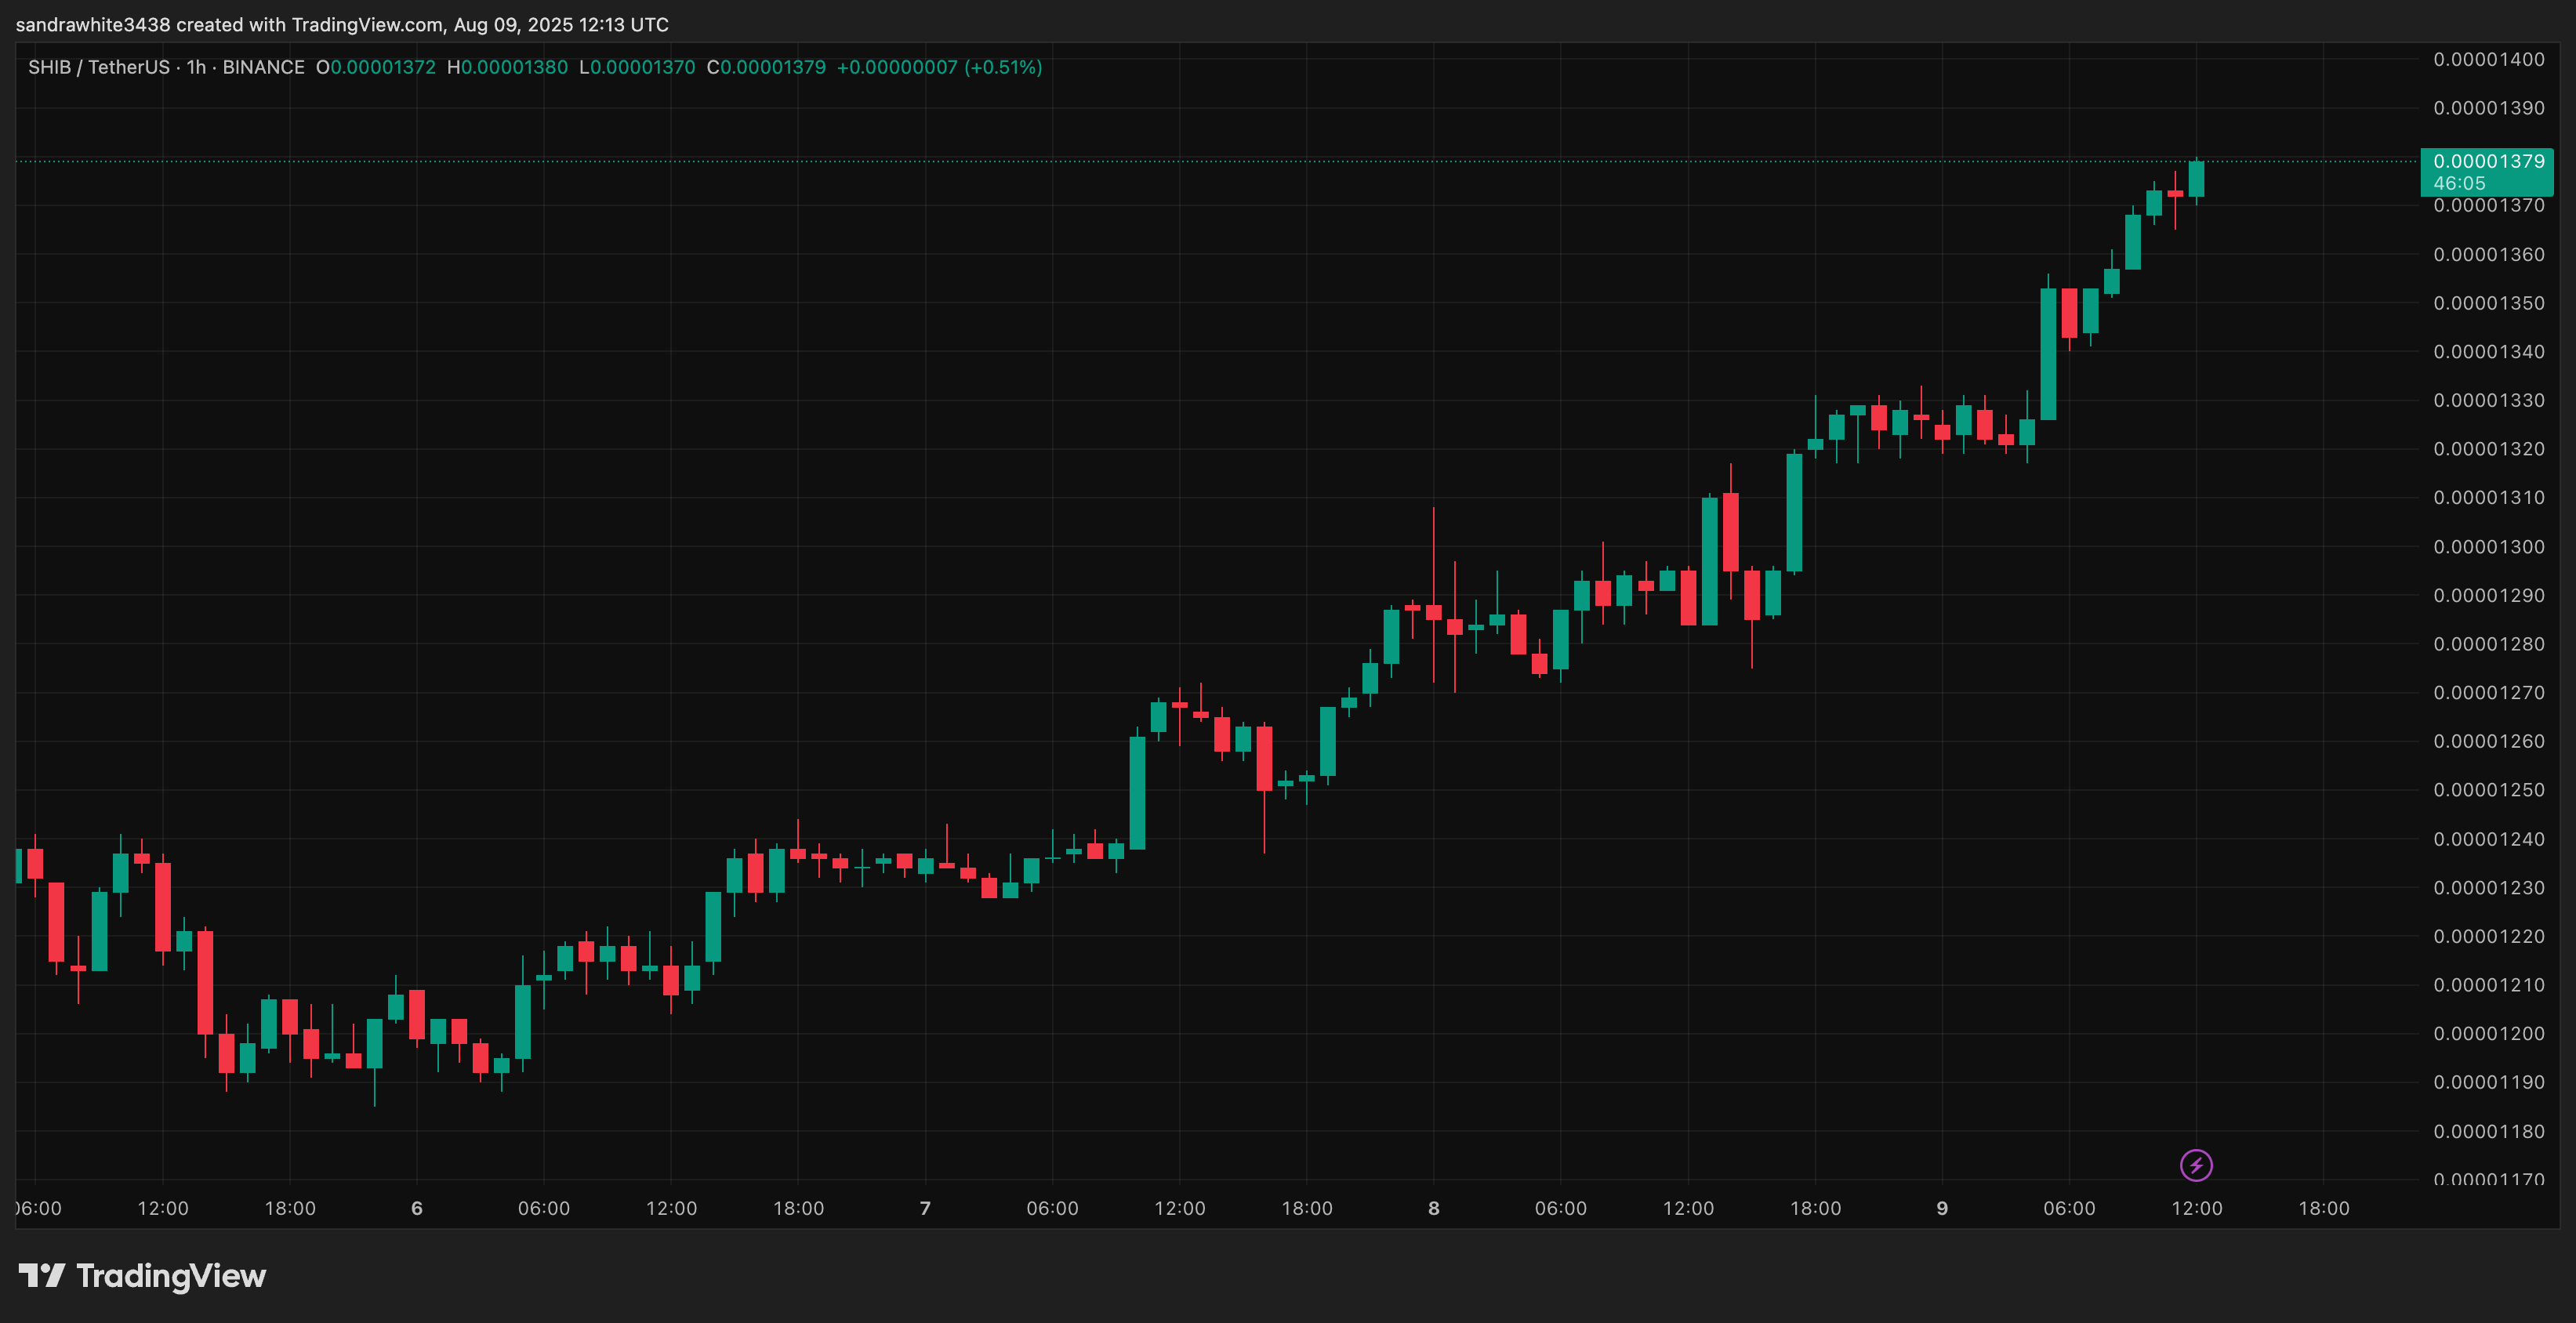Click the BINANCE exchange label in the legend
This screenshot has height=1323, width=2576.
tap(263, 67)
